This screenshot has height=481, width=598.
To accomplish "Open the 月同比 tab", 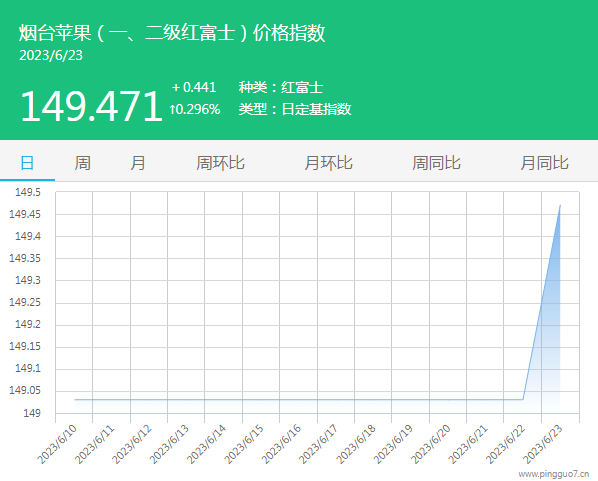I will coord(545,163).
